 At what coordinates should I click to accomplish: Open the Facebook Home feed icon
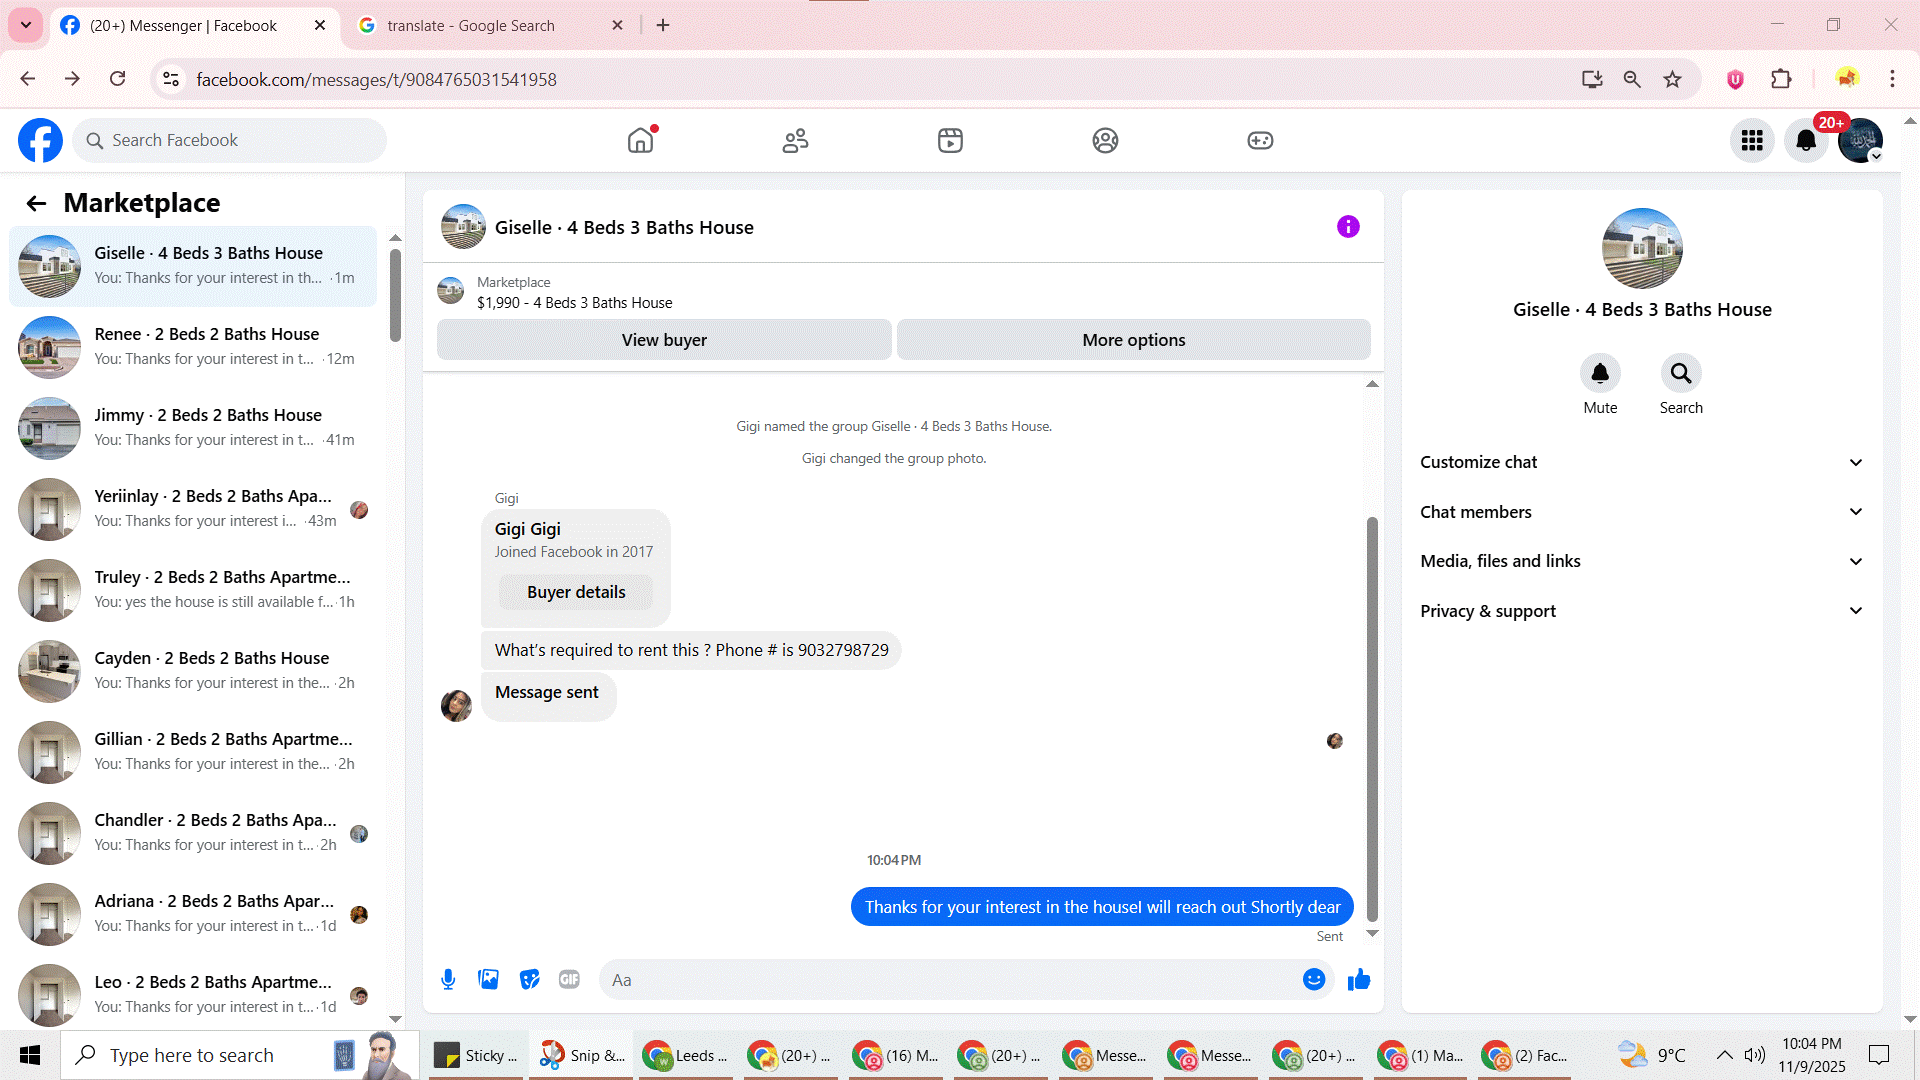[x=641, y=140]
